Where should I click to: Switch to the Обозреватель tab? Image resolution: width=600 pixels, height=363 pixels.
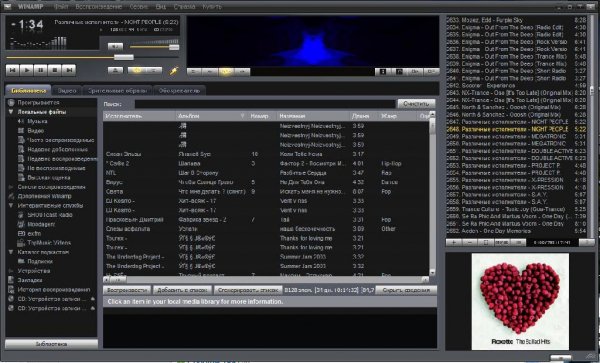(179, 91)
